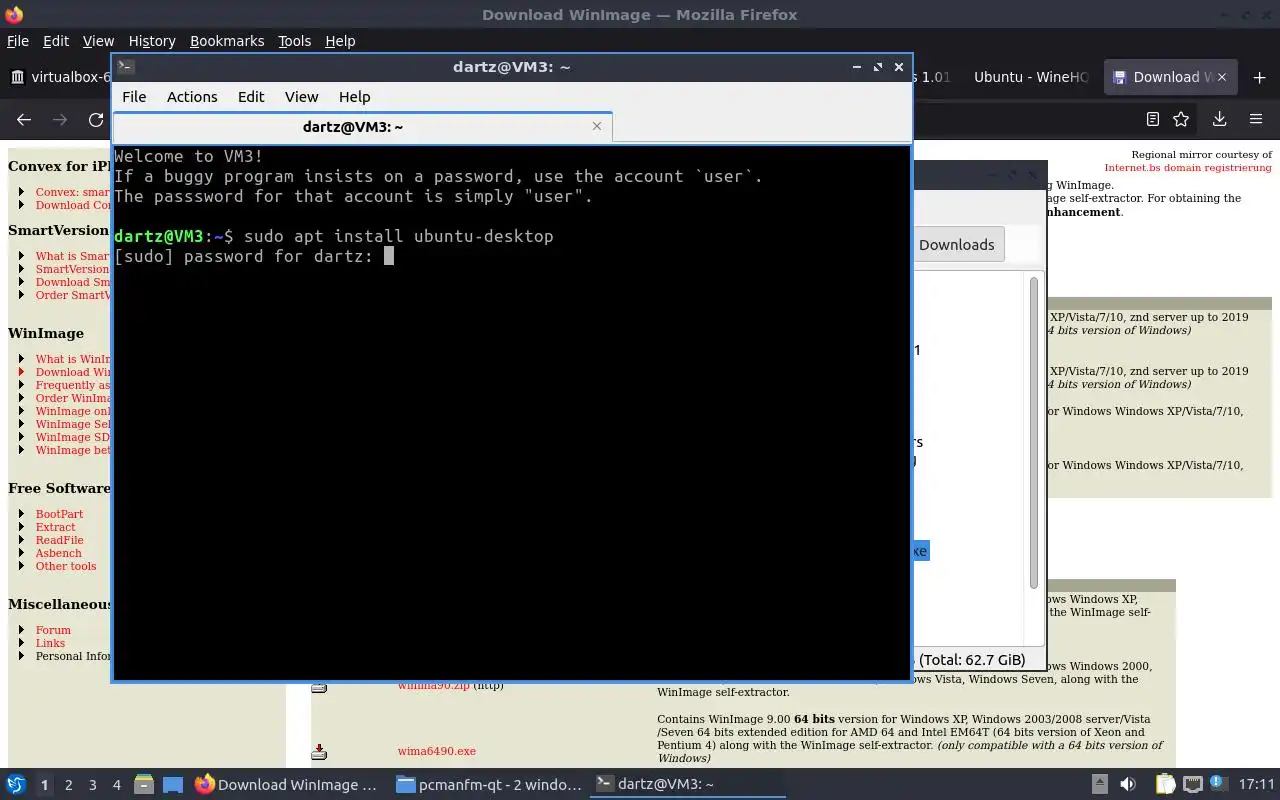
Task: Open the ReadFile link
Action: (x=59, y=540)
